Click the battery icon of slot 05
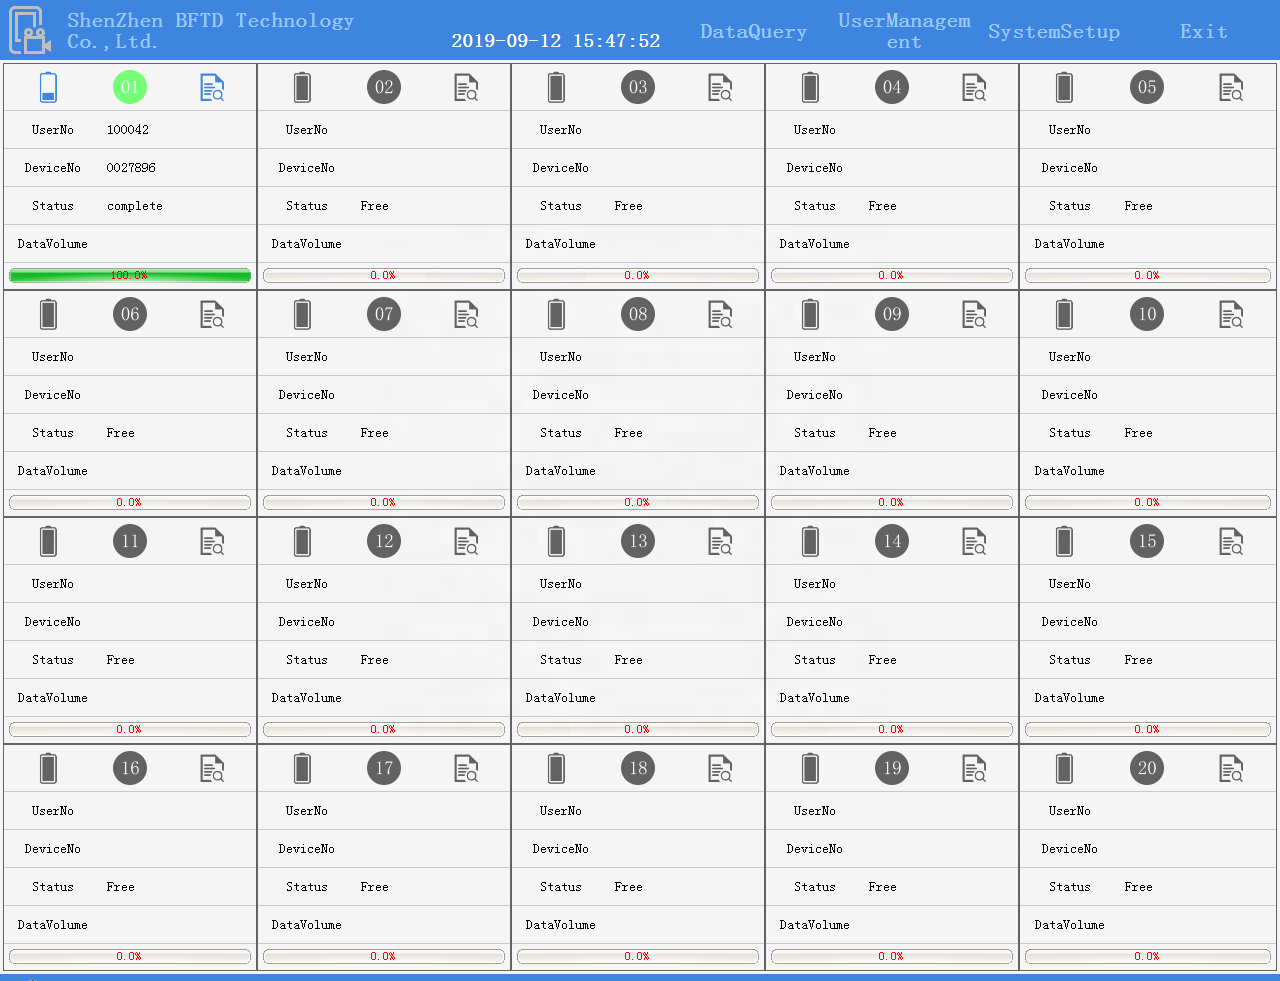The height and width of the screenshot is (981, 1280). [x=1064, y=87]
